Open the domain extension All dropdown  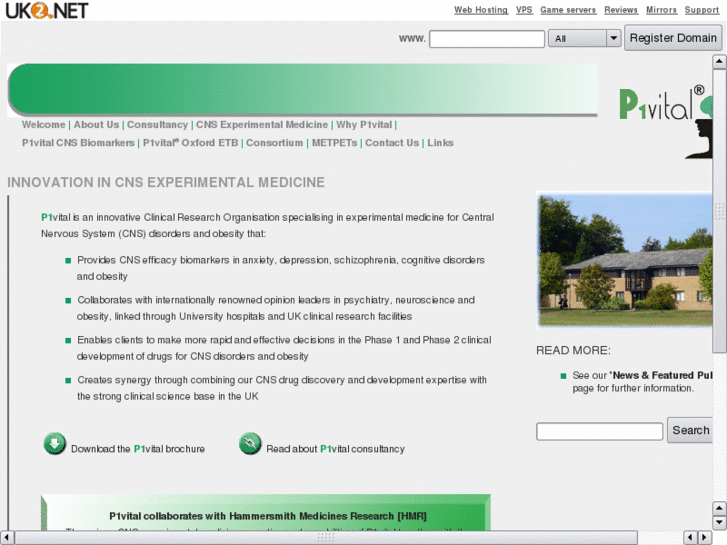[x=584, y=38]
